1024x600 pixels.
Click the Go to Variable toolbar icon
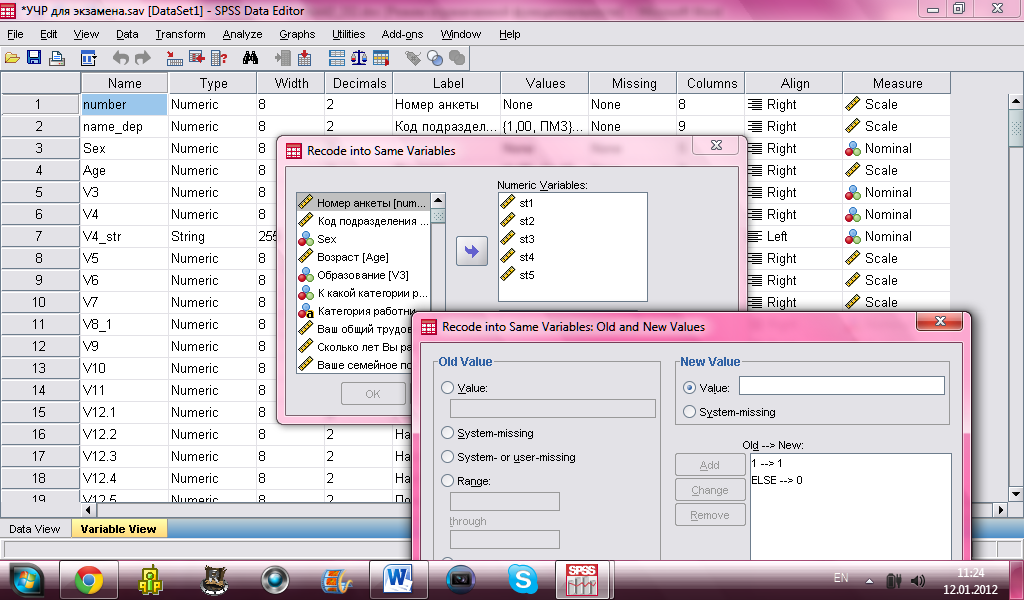pyautogui.click(x=197, y=58)
